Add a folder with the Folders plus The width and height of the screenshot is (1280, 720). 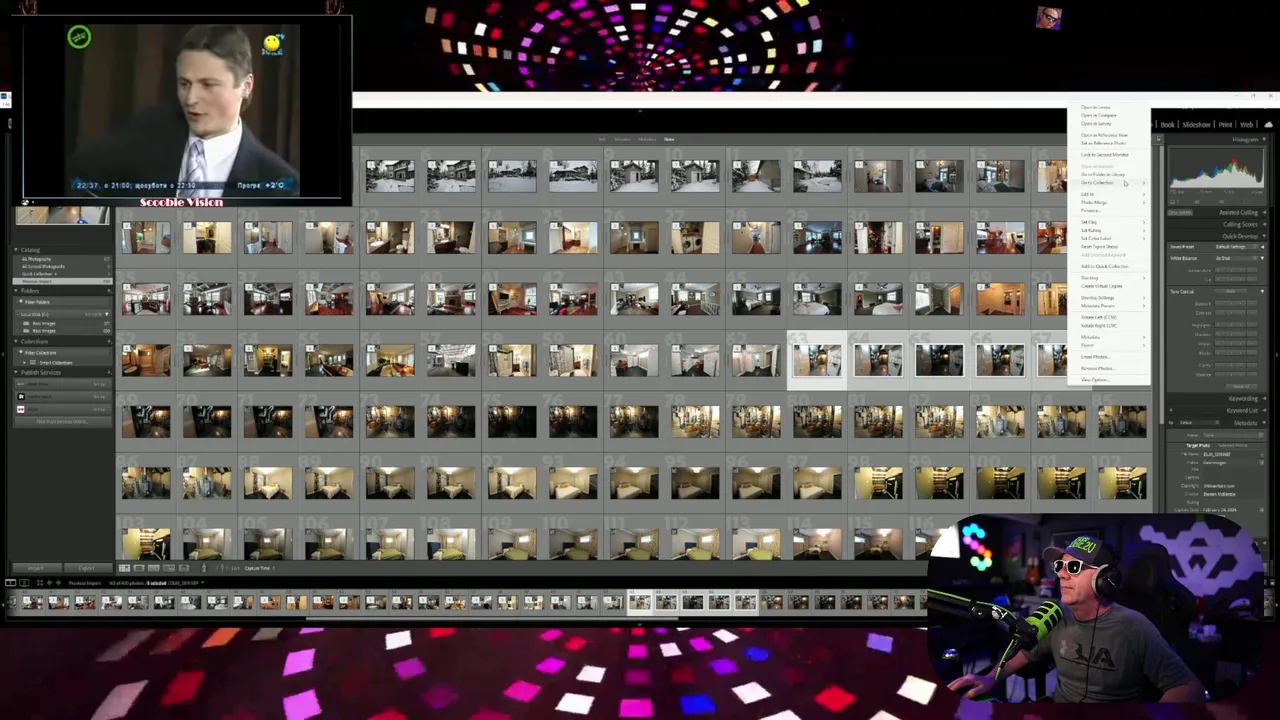[x=108, y=291]
